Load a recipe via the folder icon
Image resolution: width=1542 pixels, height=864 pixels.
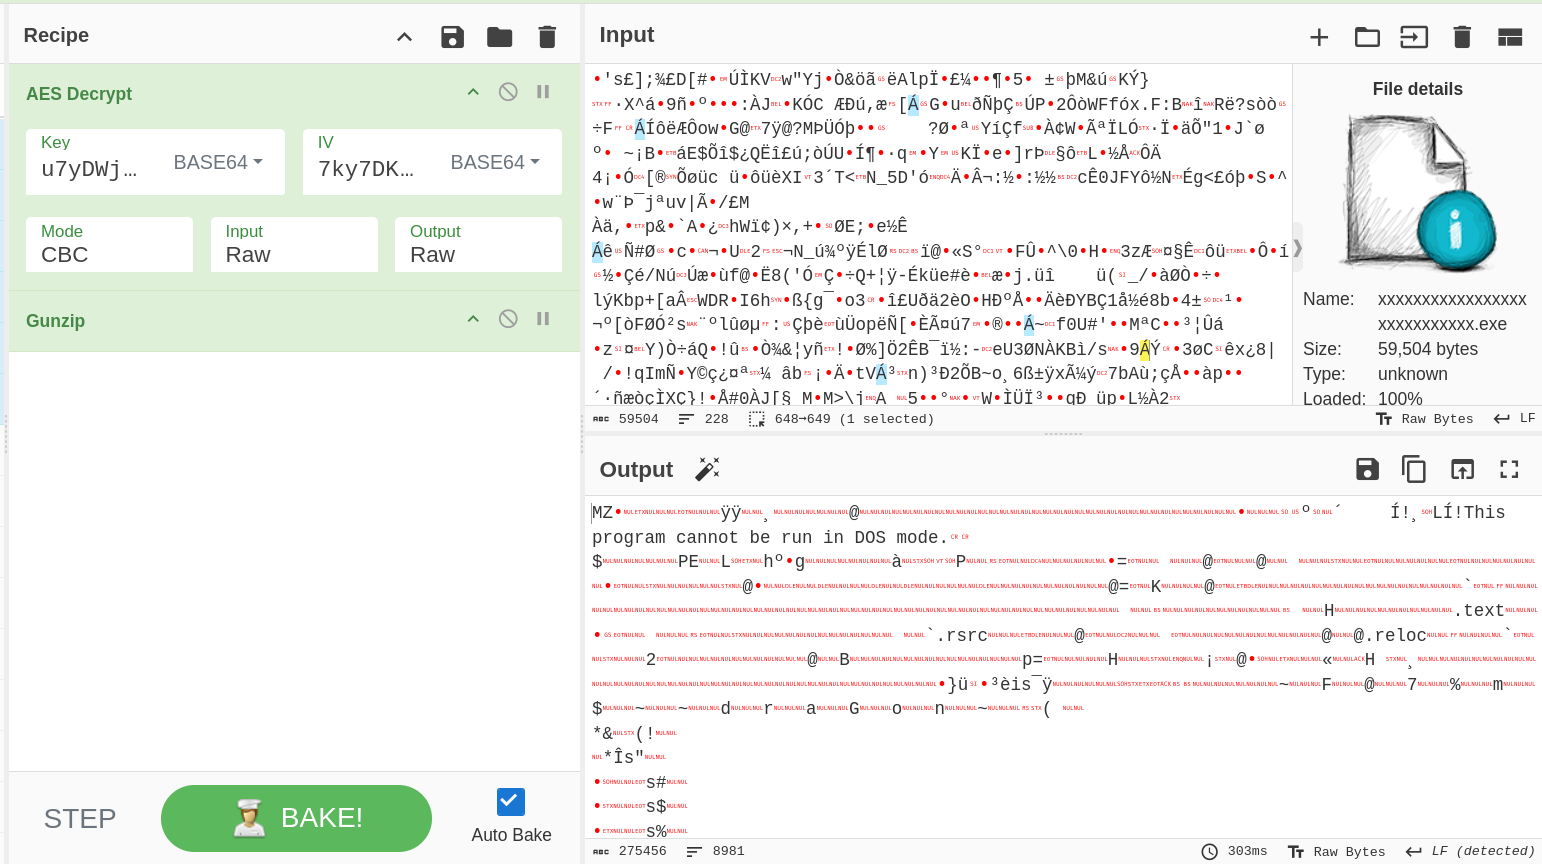[499, 37]
